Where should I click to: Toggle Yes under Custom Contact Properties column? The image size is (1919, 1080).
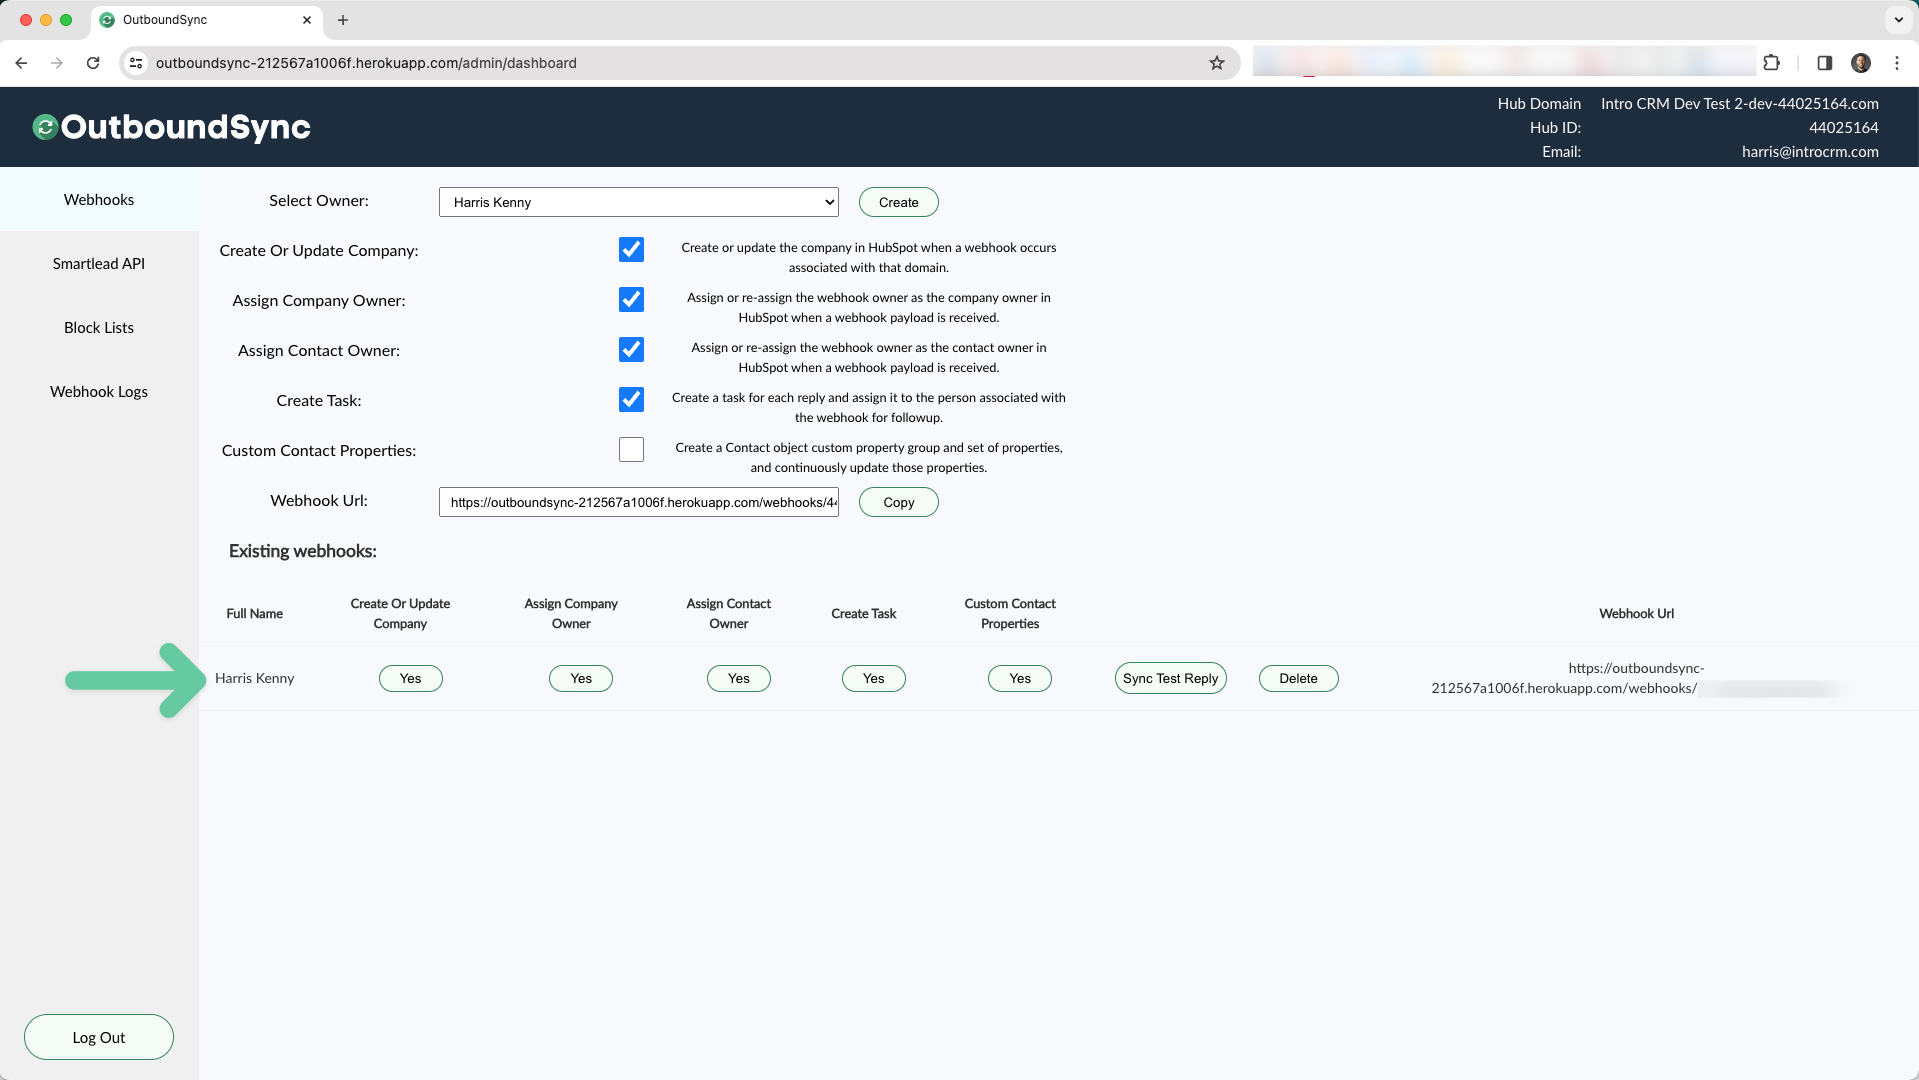tap(1019, 678)
